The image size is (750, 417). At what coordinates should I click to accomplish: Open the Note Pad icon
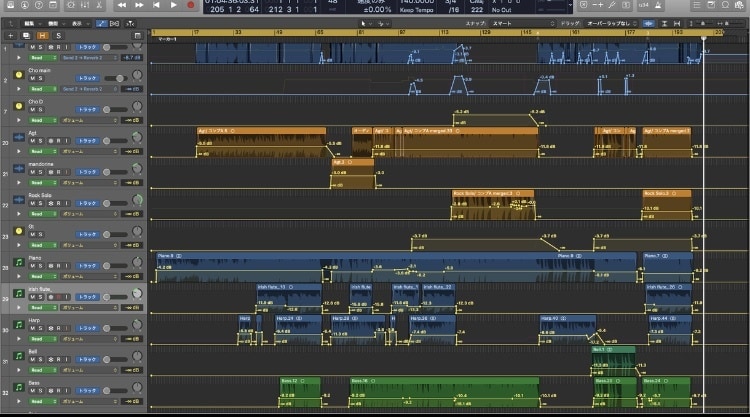coord(711,5)
